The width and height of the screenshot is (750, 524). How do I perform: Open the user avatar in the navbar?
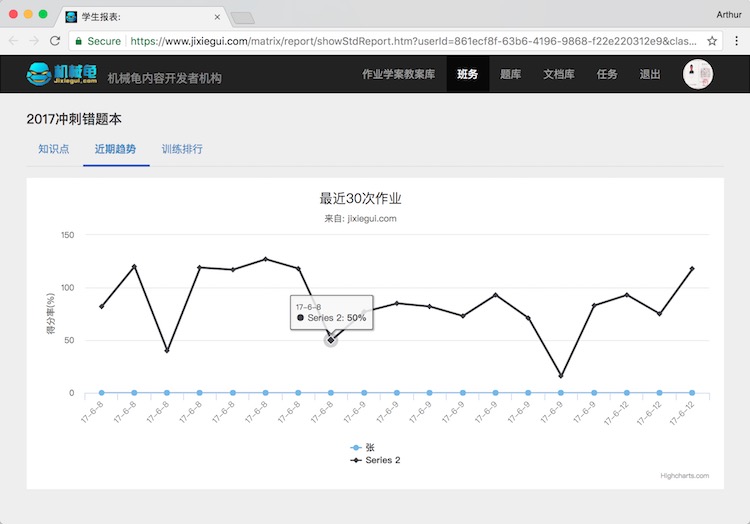point(698,75)
